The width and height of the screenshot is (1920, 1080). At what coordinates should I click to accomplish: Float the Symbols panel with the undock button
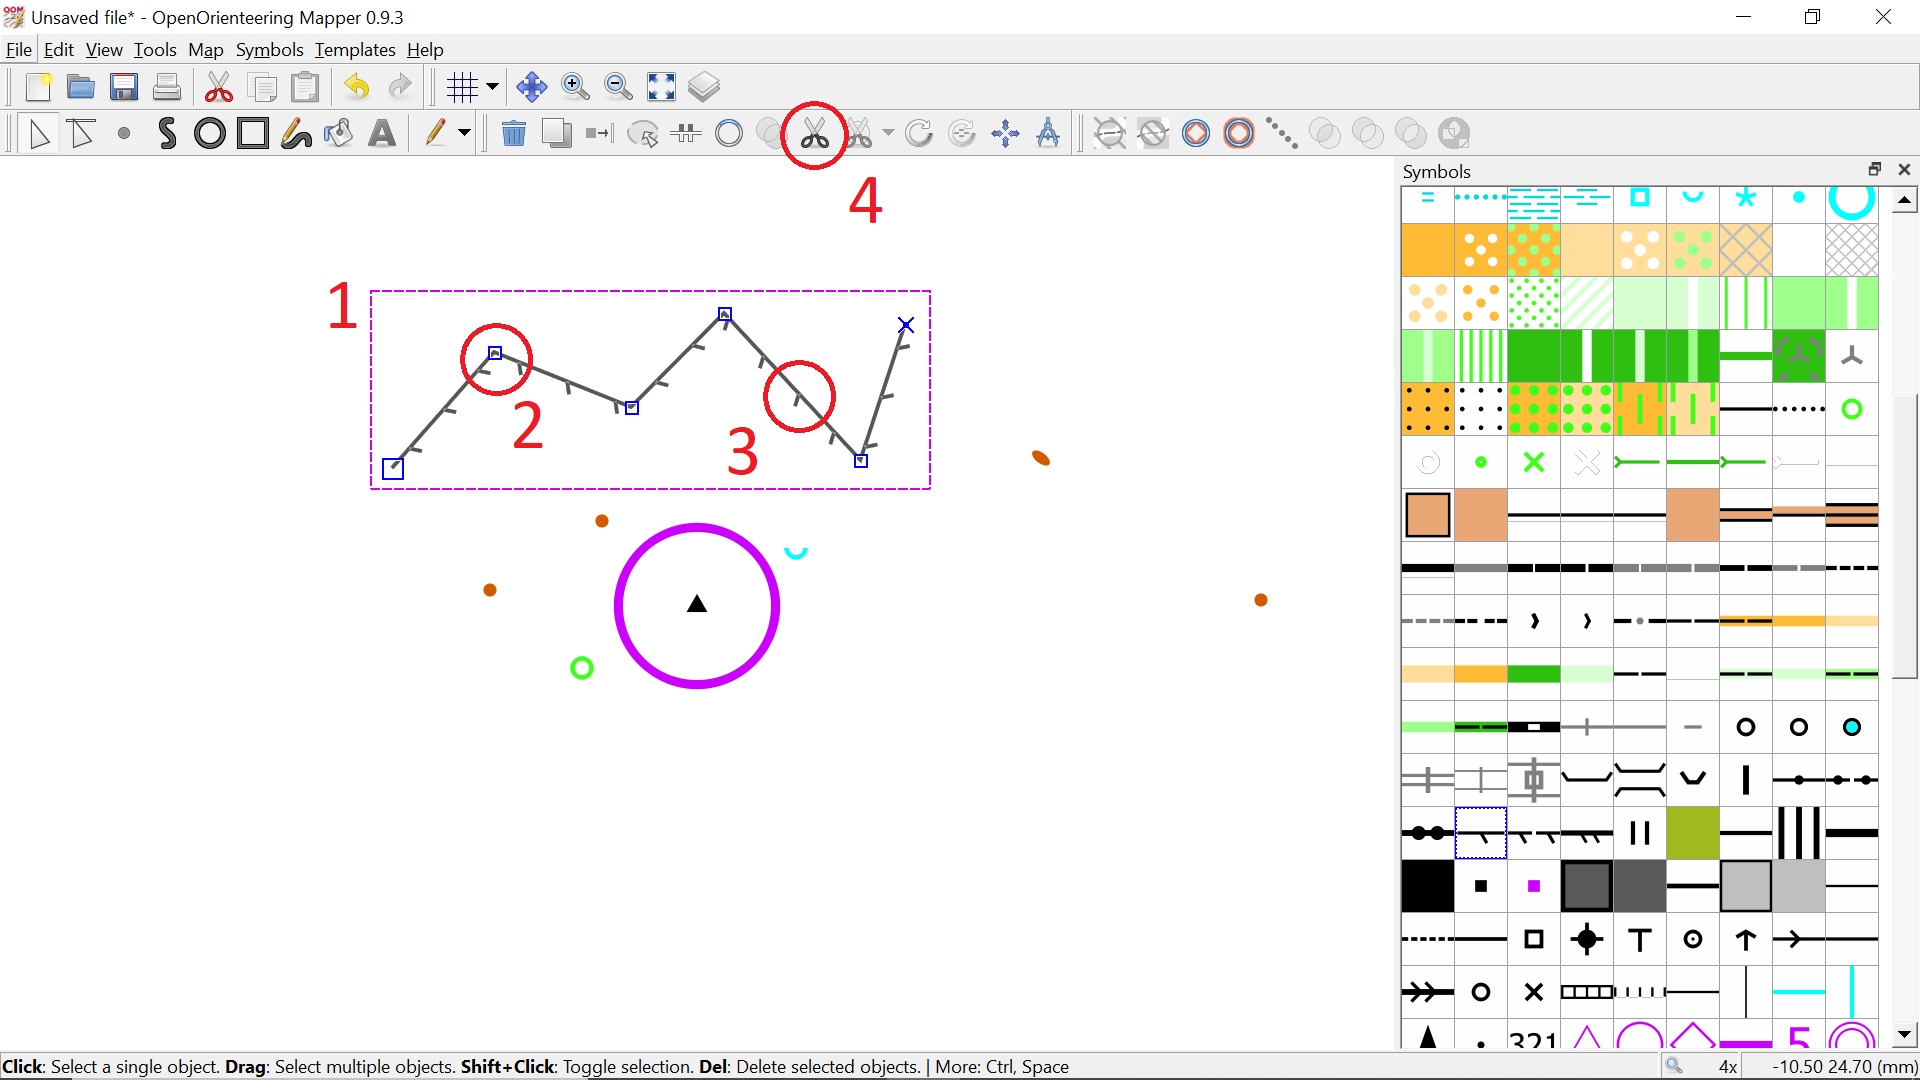tap(1874, 170)
